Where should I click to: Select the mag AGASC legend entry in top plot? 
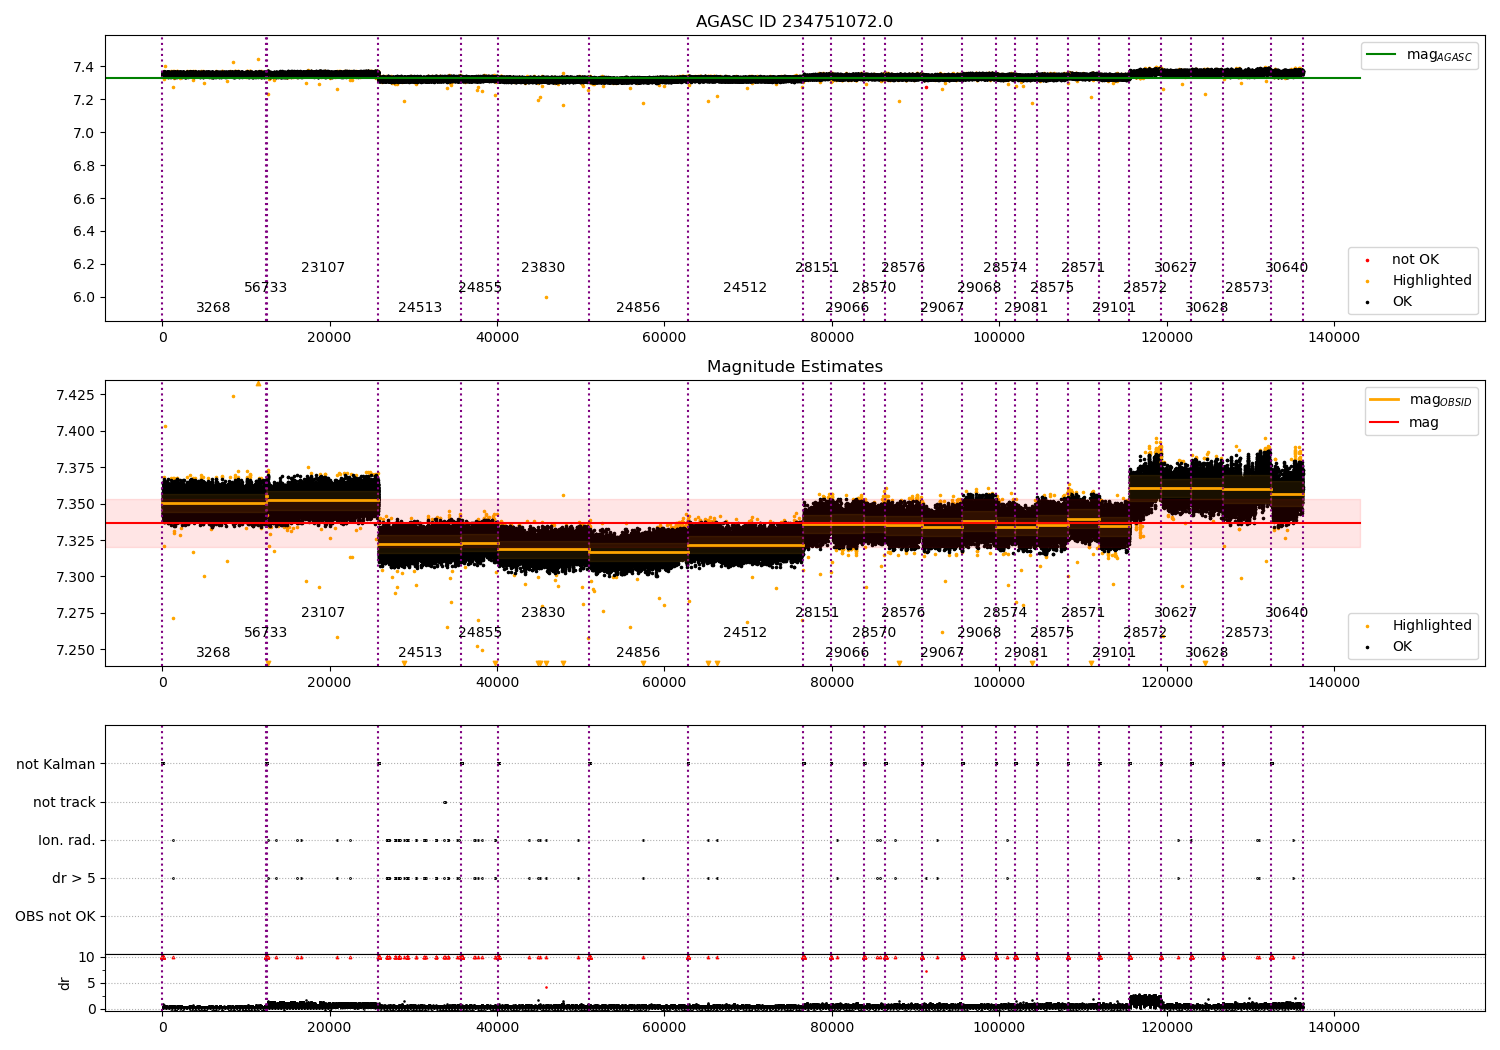(1420, 55)
